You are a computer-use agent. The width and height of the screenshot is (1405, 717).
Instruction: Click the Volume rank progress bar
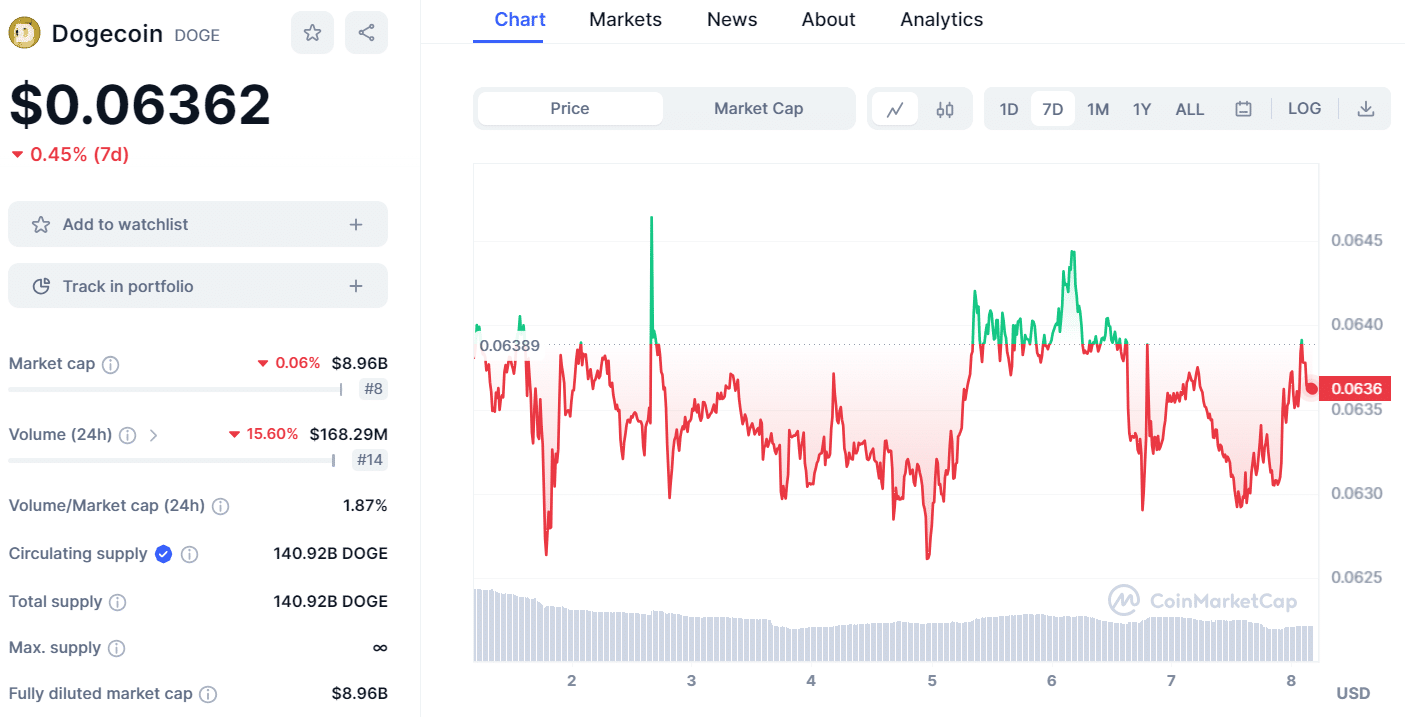(172, 460)
